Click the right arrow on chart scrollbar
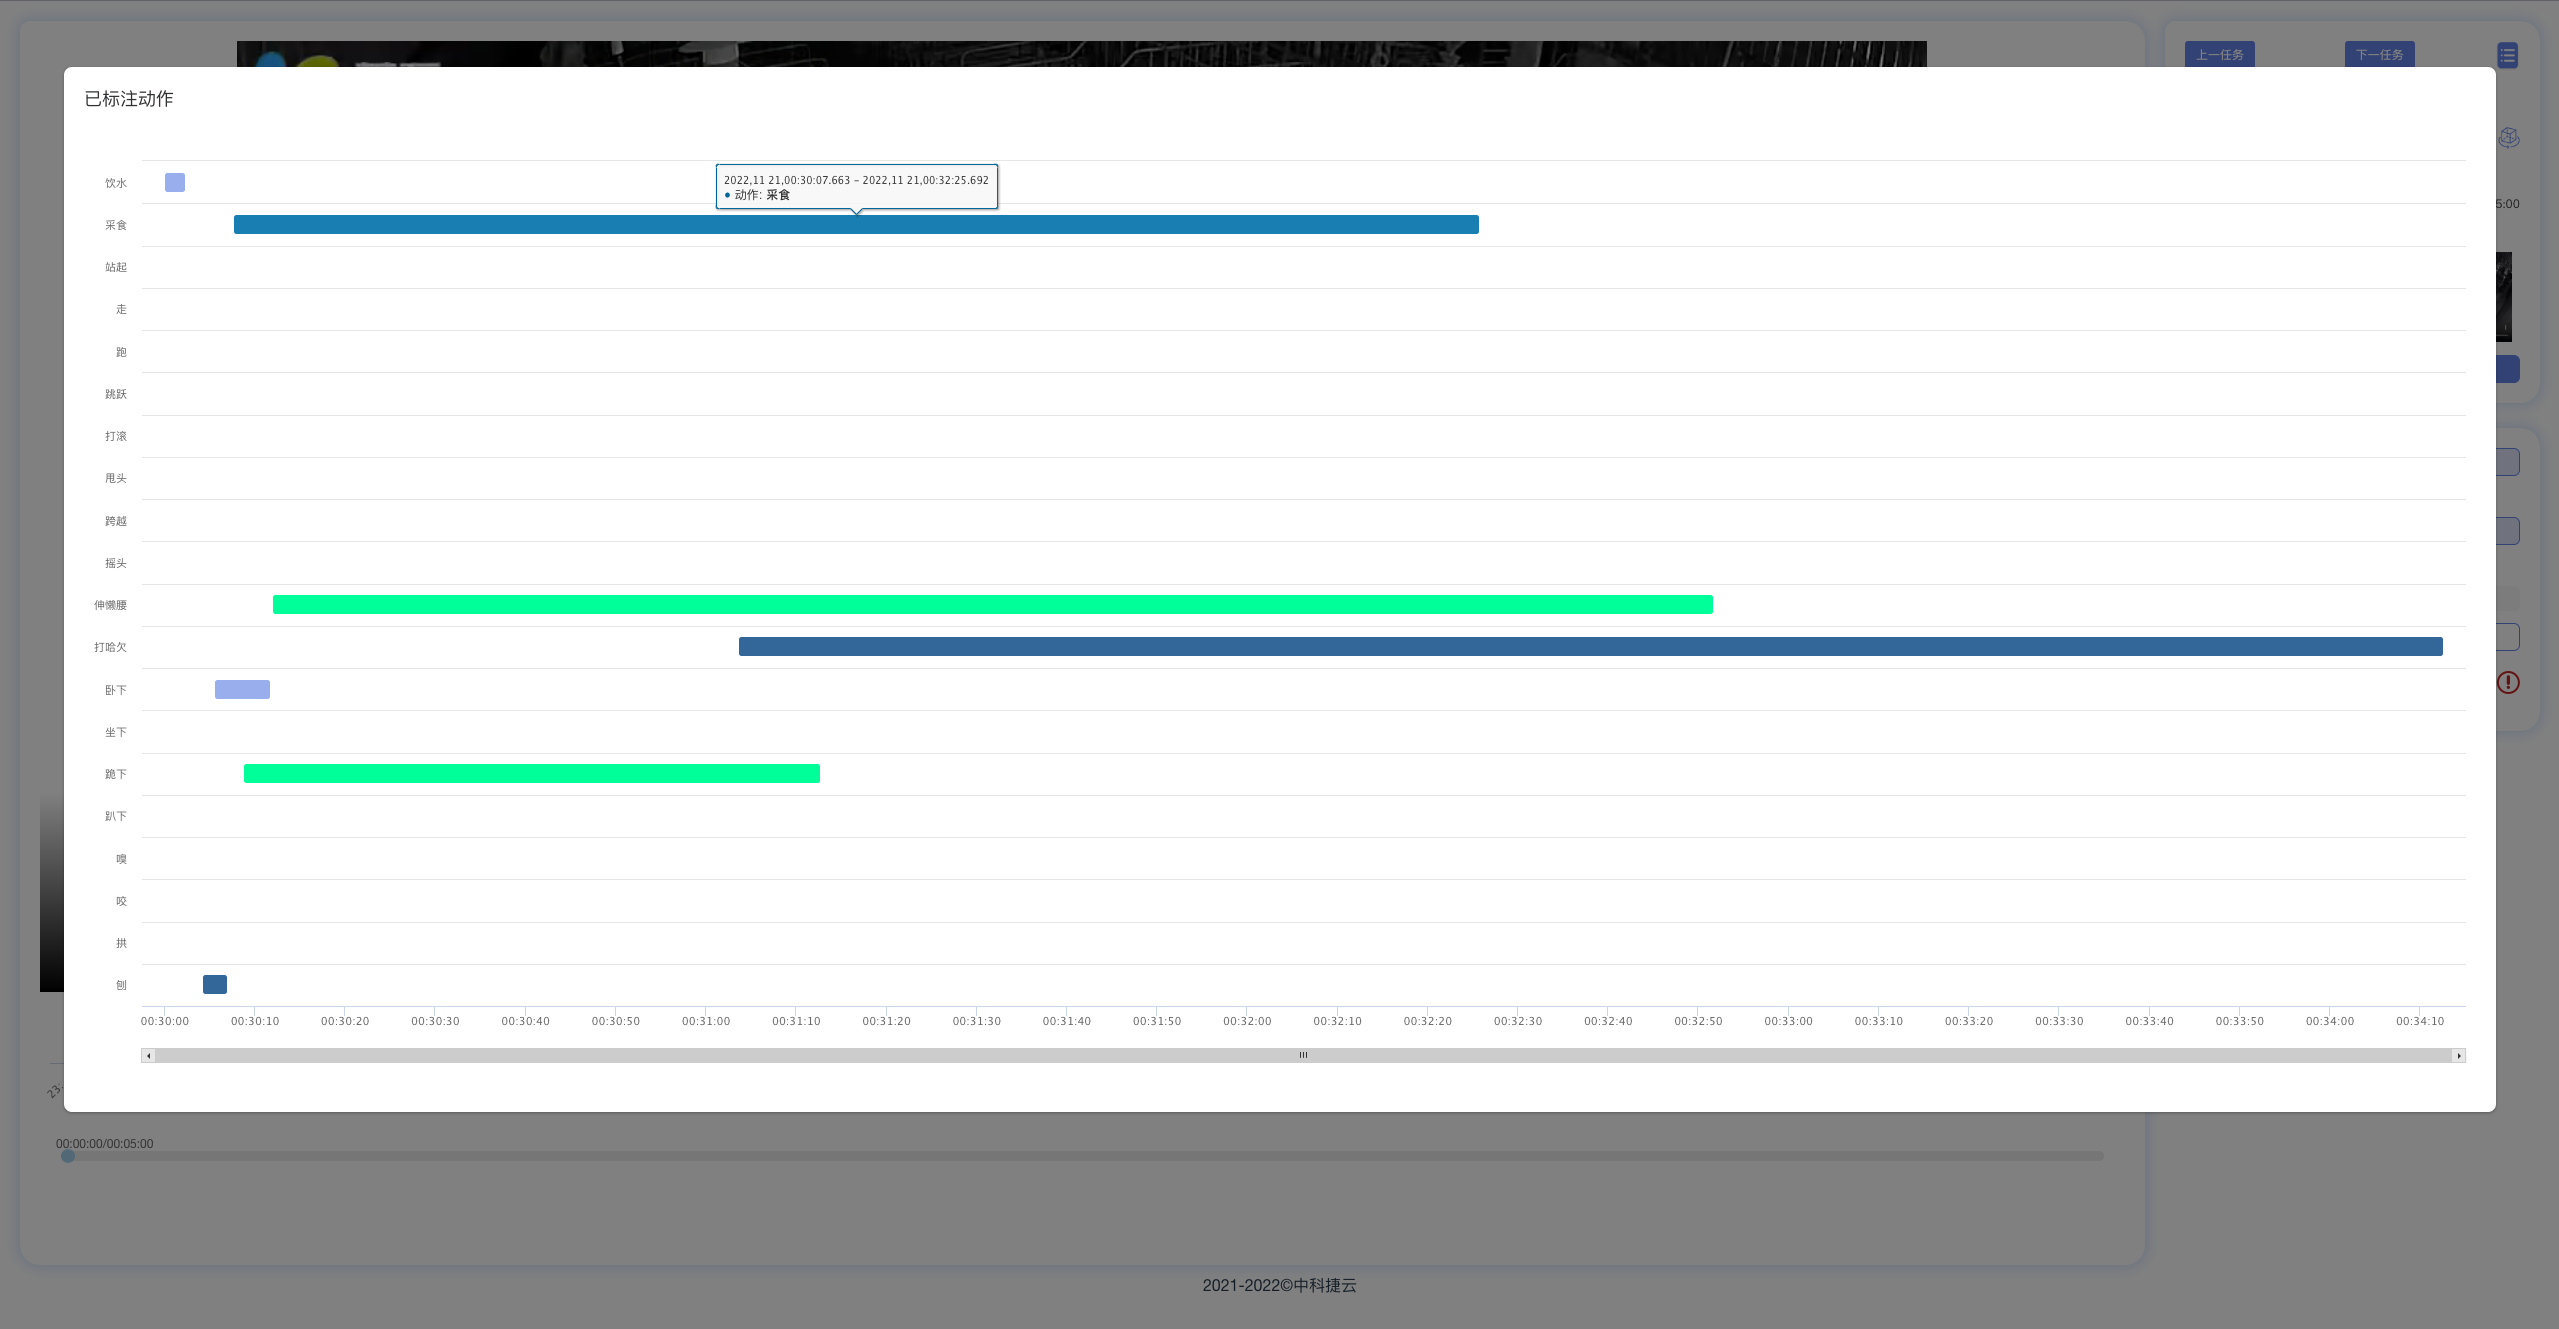2559x1329 pixels. tap(2459, 1056)
